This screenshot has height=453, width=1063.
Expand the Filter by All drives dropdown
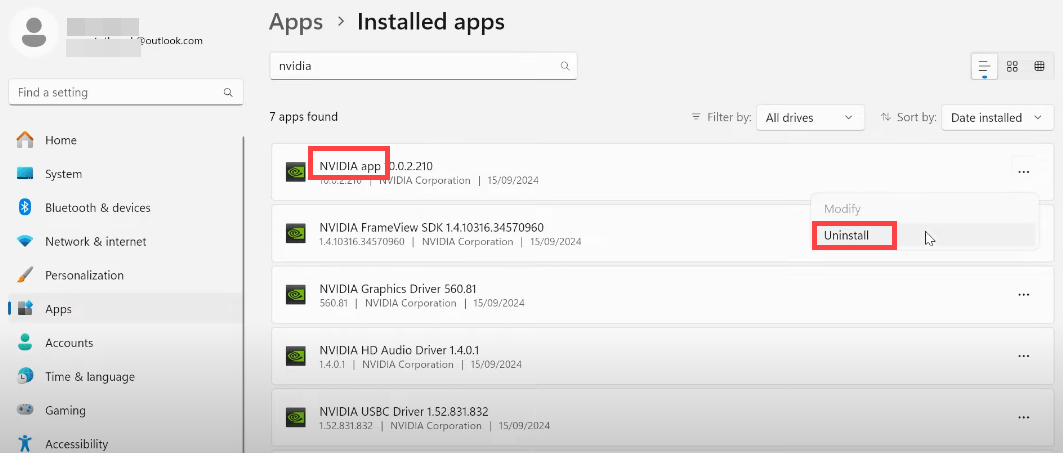click(x=810, y=117)
